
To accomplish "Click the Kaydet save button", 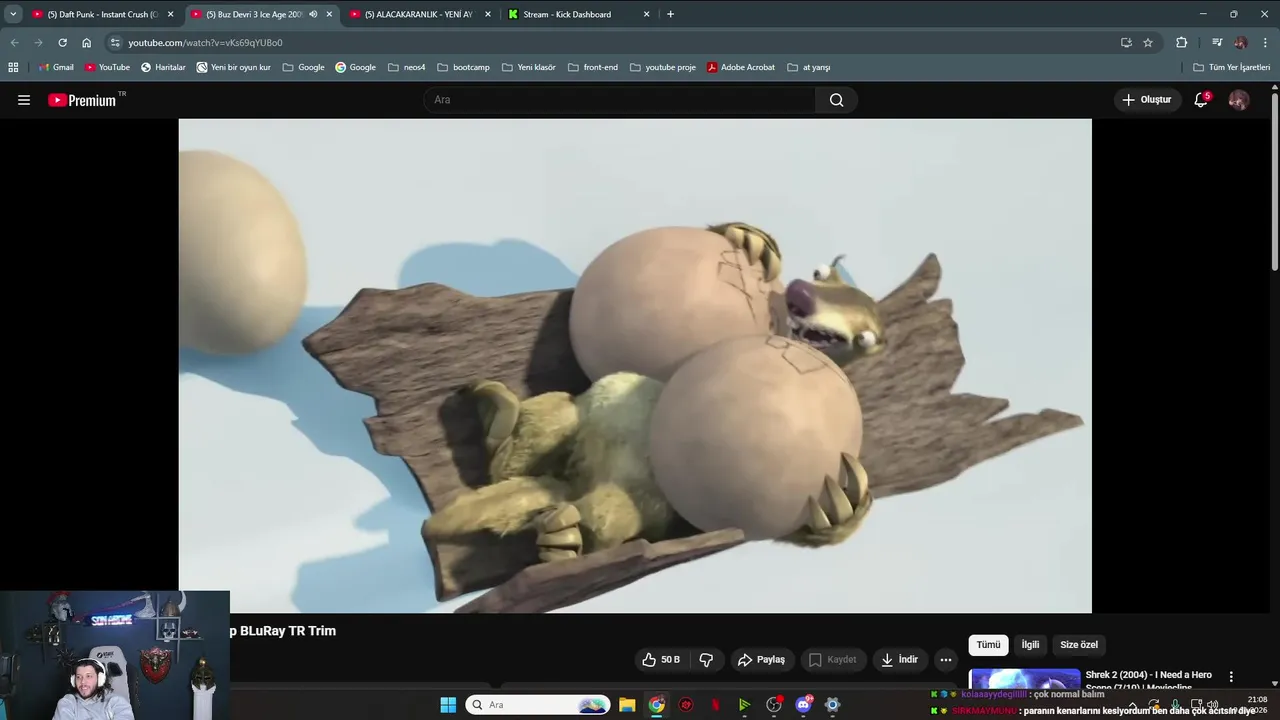I will 832,660.
